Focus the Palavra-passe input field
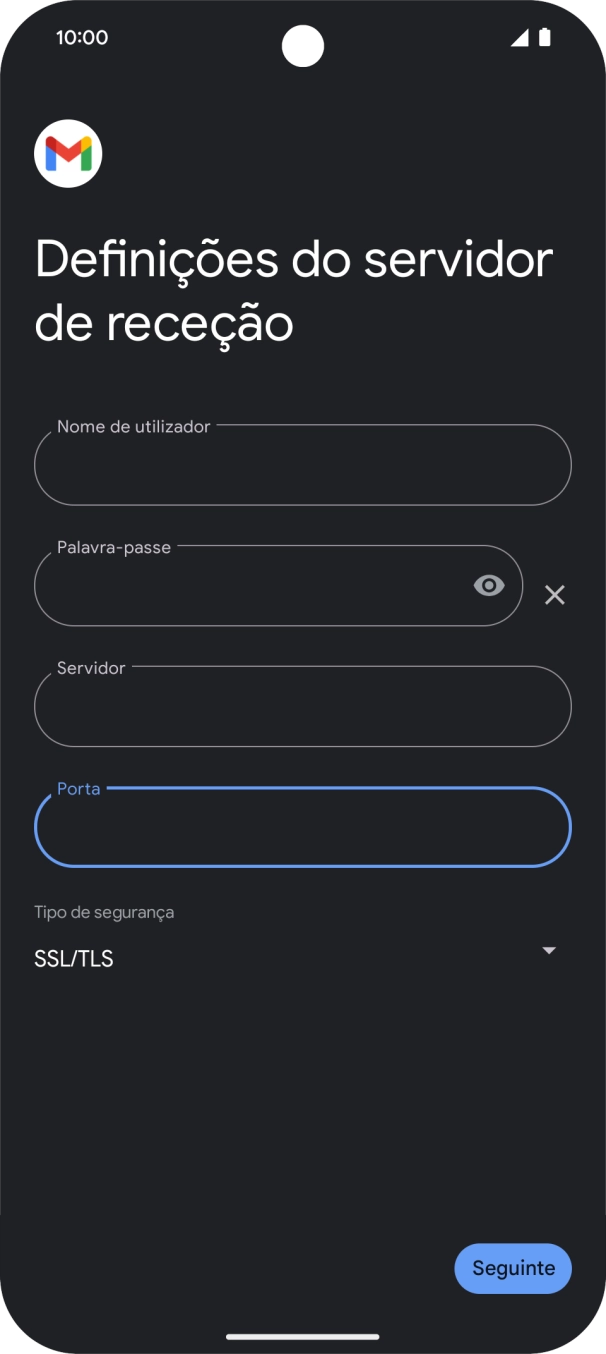The image size is (606, 1354). coord(250,587)
